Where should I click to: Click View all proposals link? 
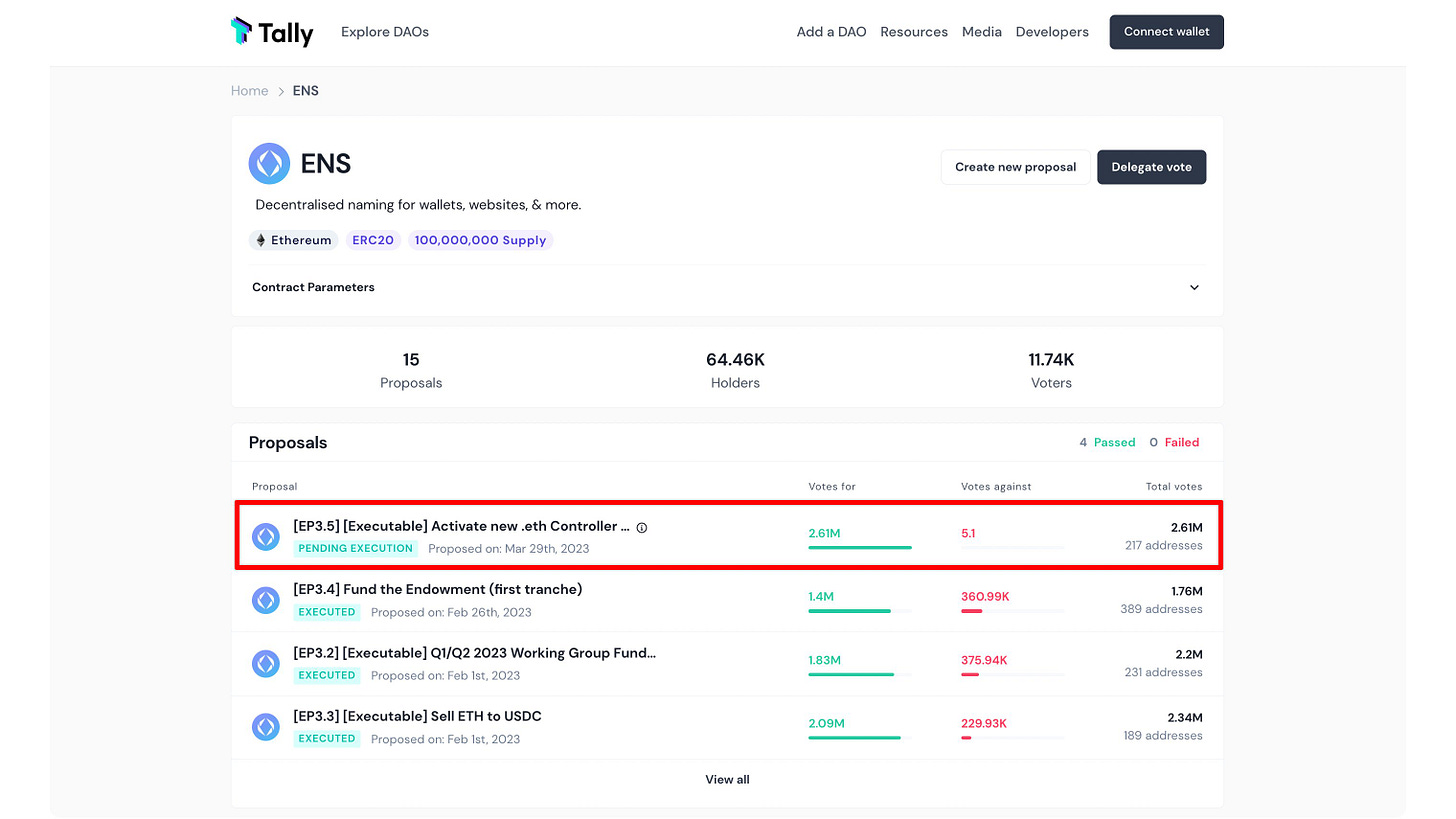727,779
